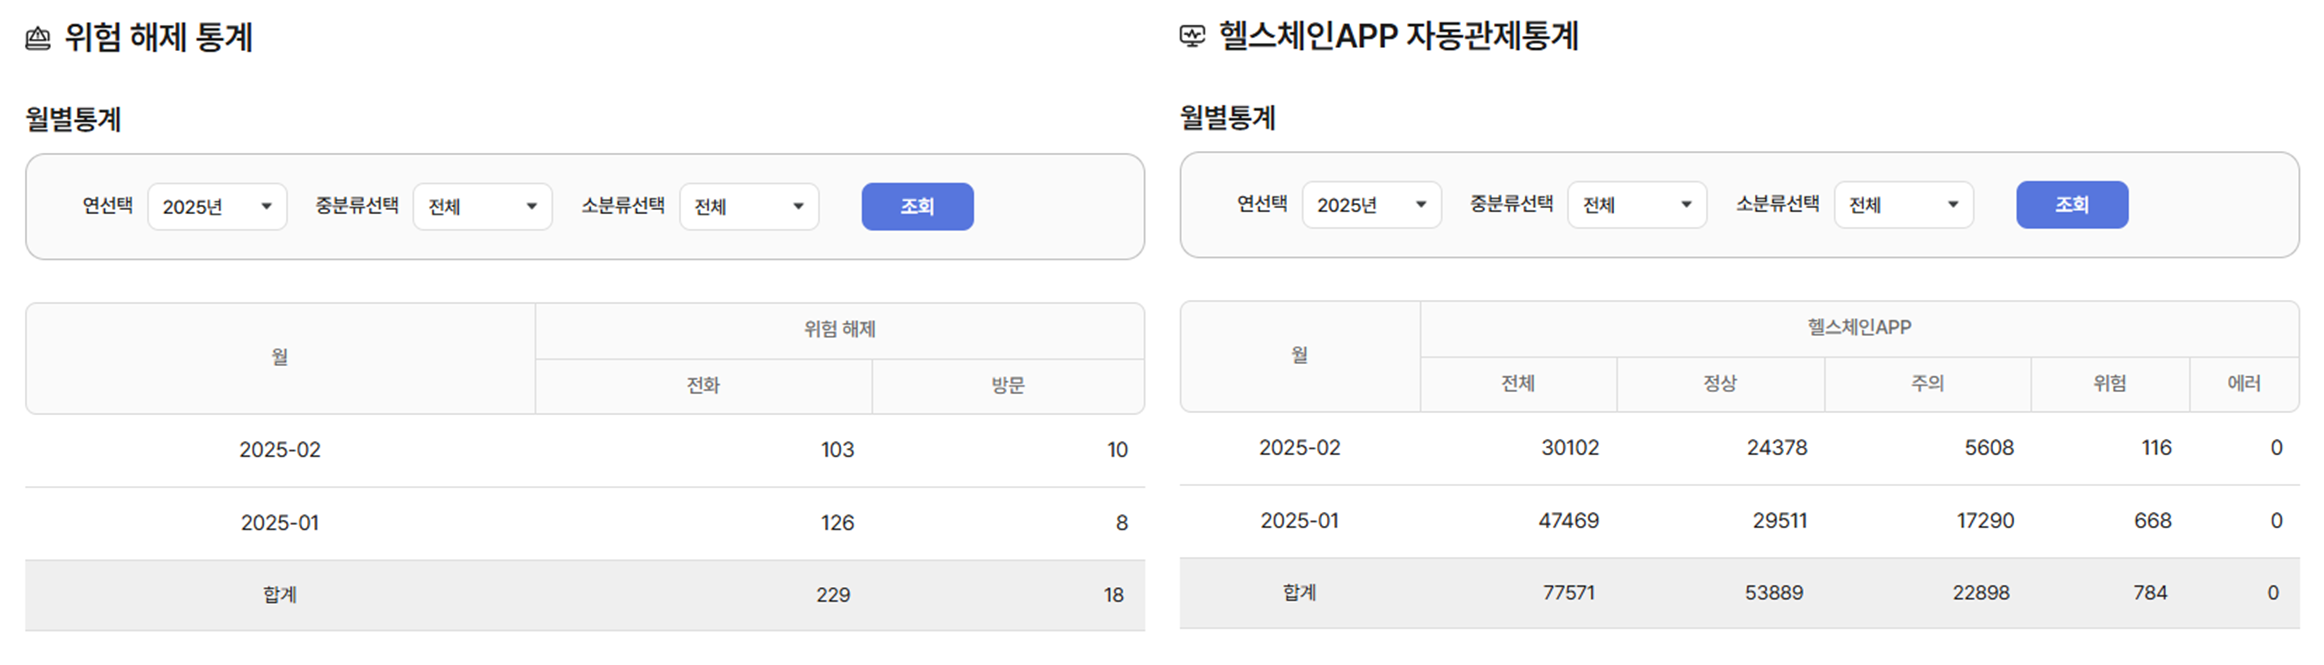Screen dimensions: 2324x665
Task: Click the 위험 value 668
Action: coord(2153,521)
